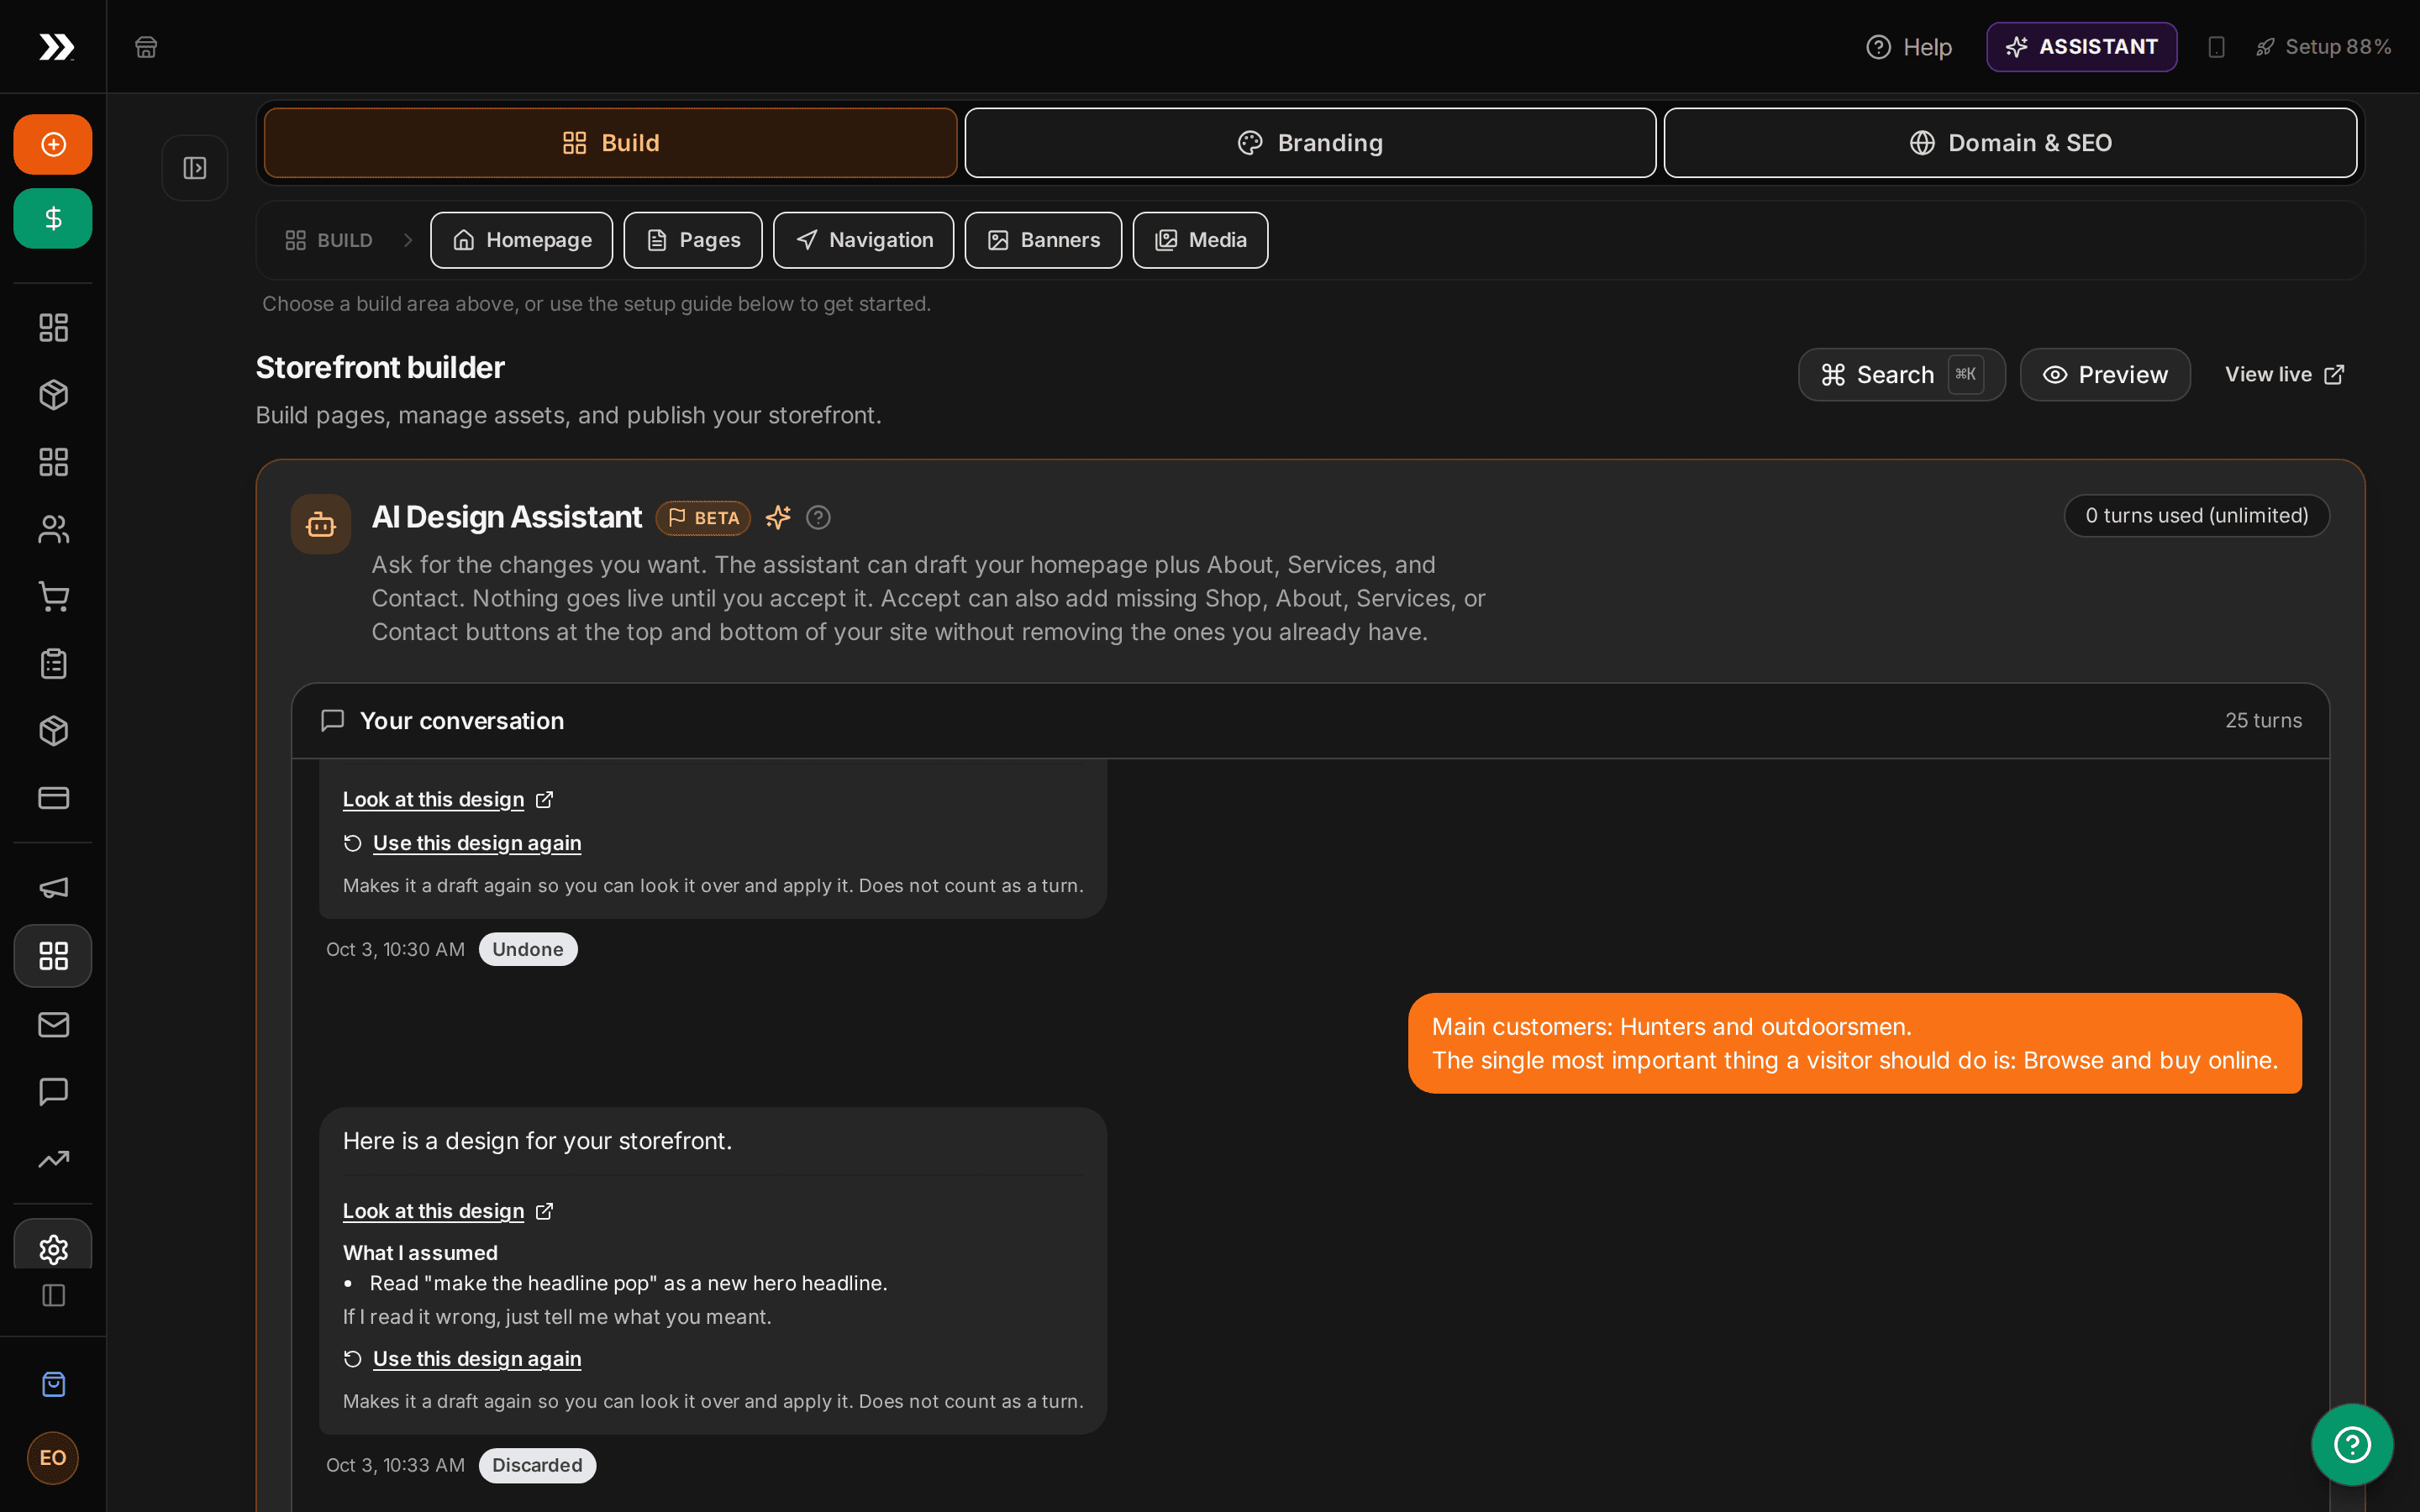This screenshot has width=2420, height=1512.
Task: Open the Media build area
Action: point(1200,240)
